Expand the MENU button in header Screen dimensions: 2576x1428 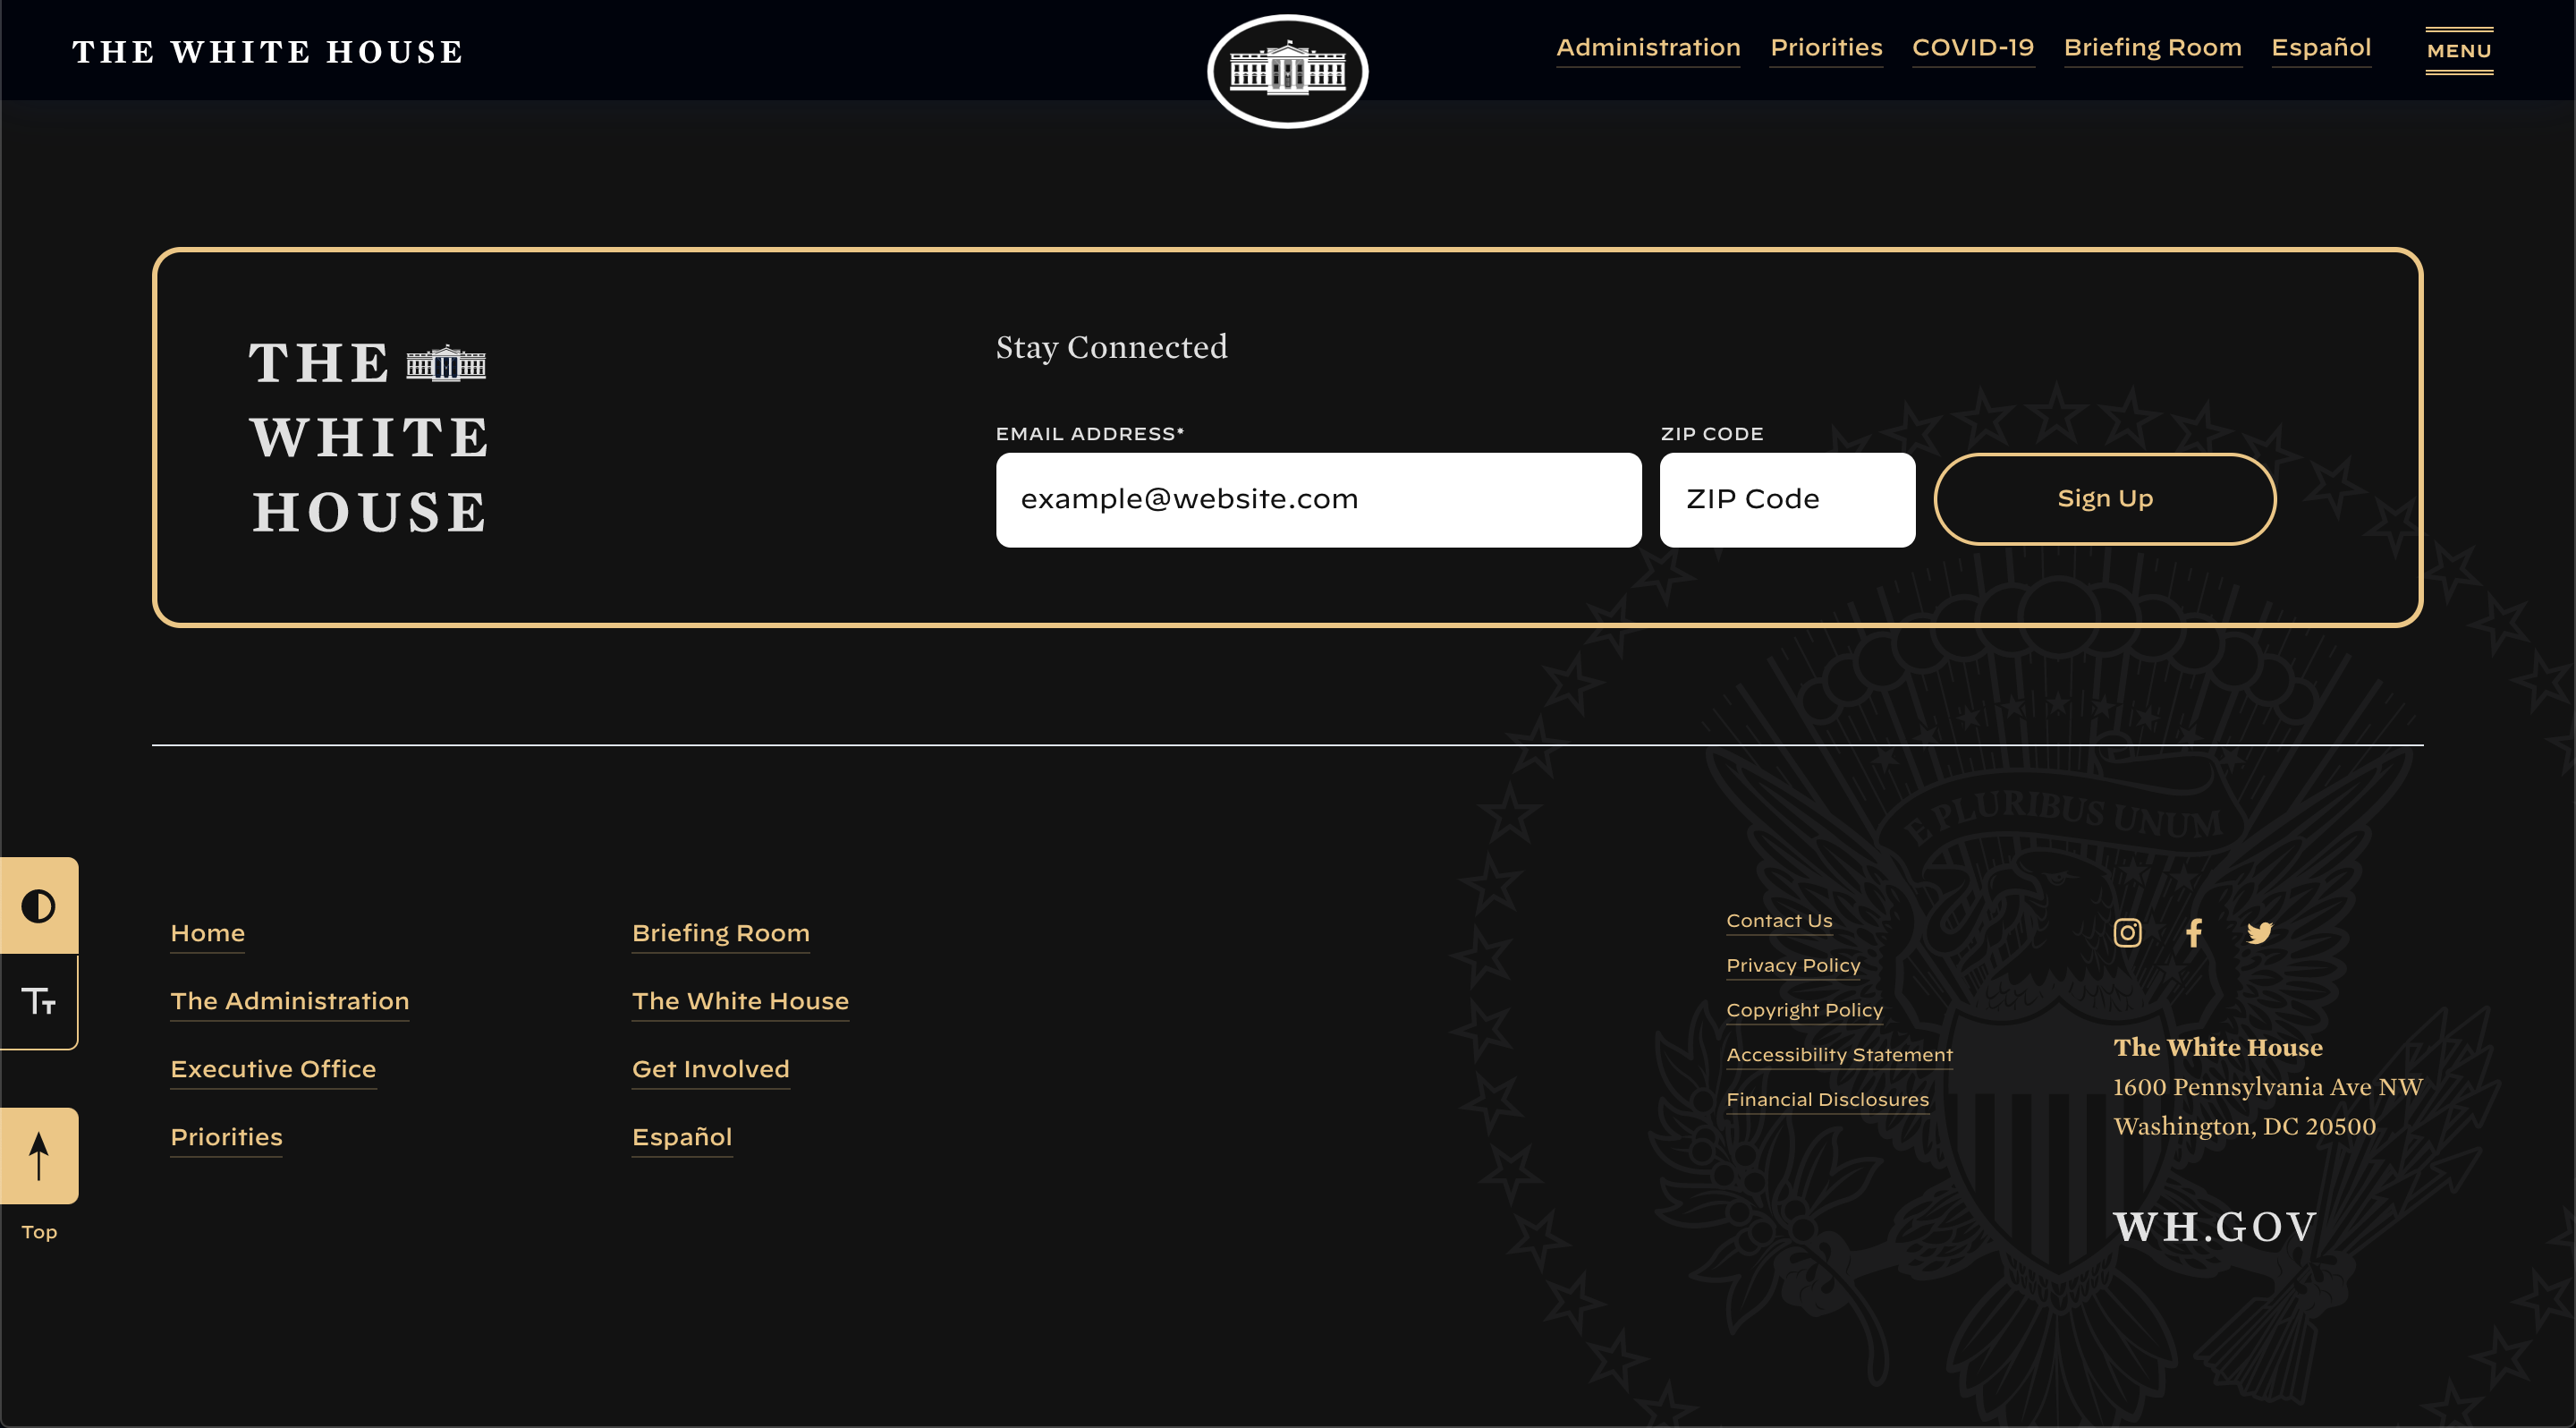[x=2458, y=50]
